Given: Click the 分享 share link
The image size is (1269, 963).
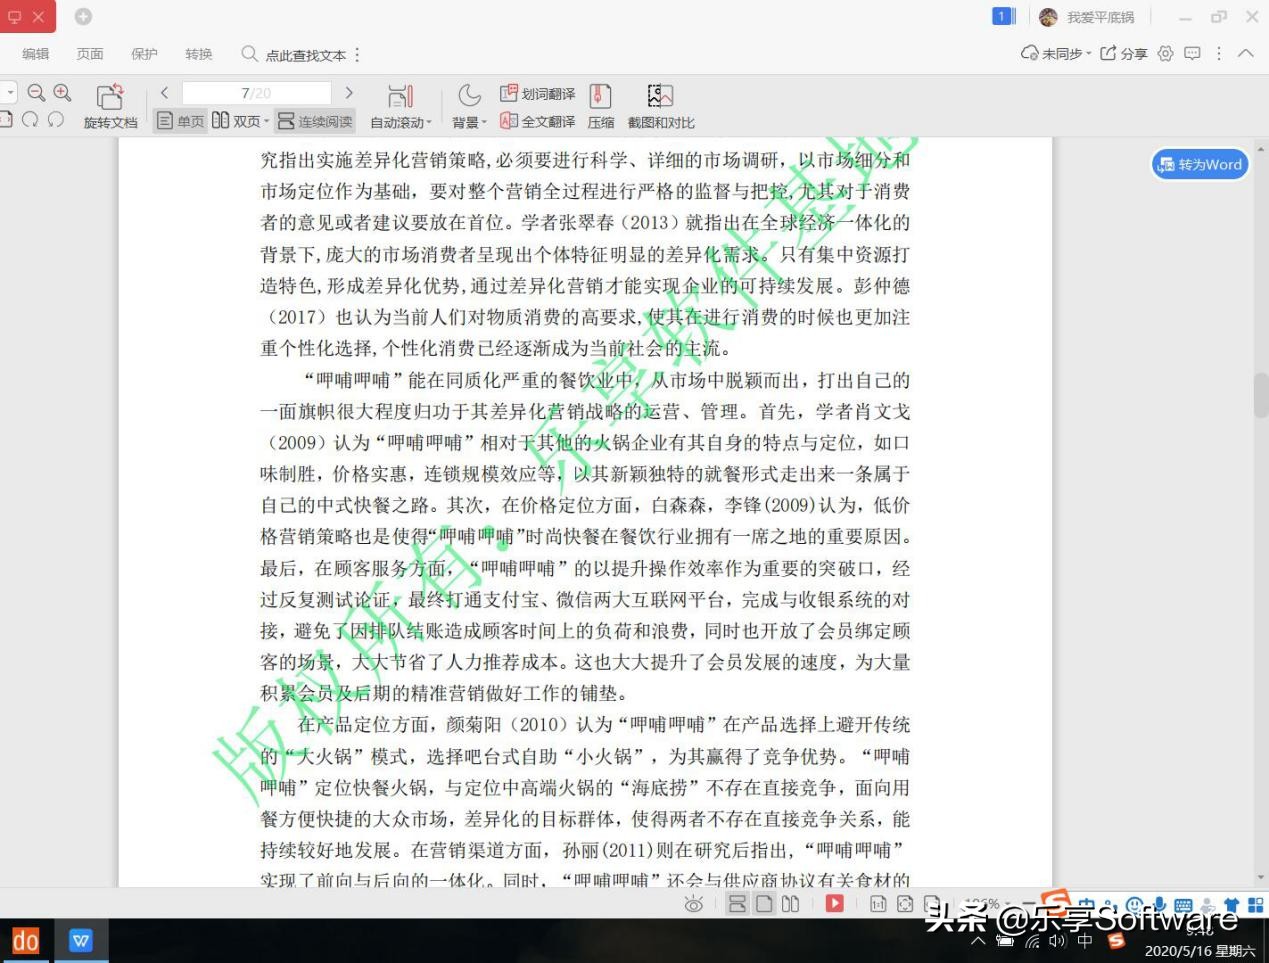Looking at the screenshot, I should click(1134, 54).
